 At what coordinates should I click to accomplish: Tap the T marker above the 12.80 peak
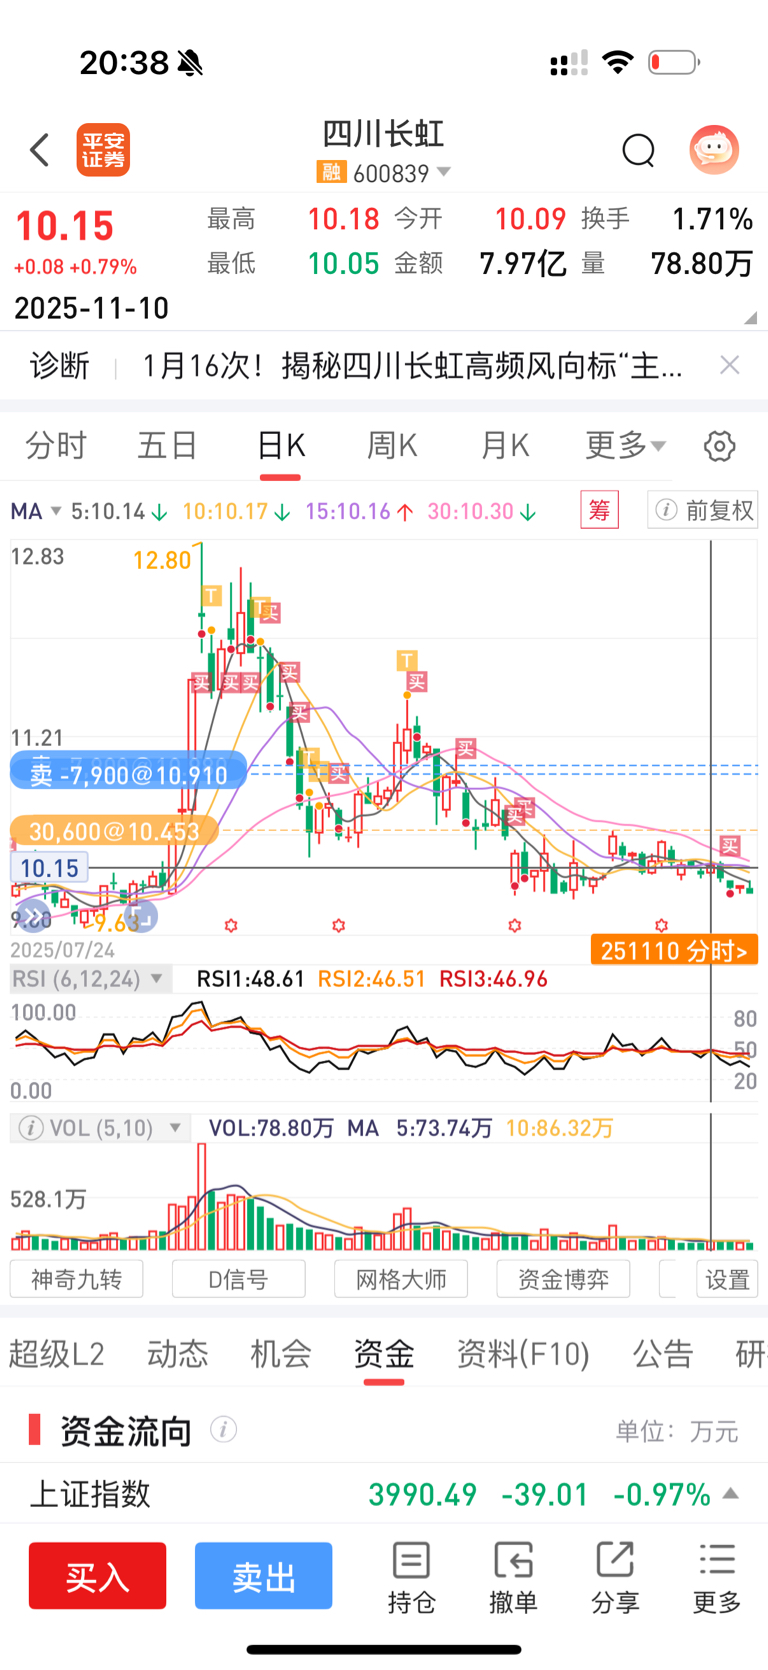(x=211, y=596)
